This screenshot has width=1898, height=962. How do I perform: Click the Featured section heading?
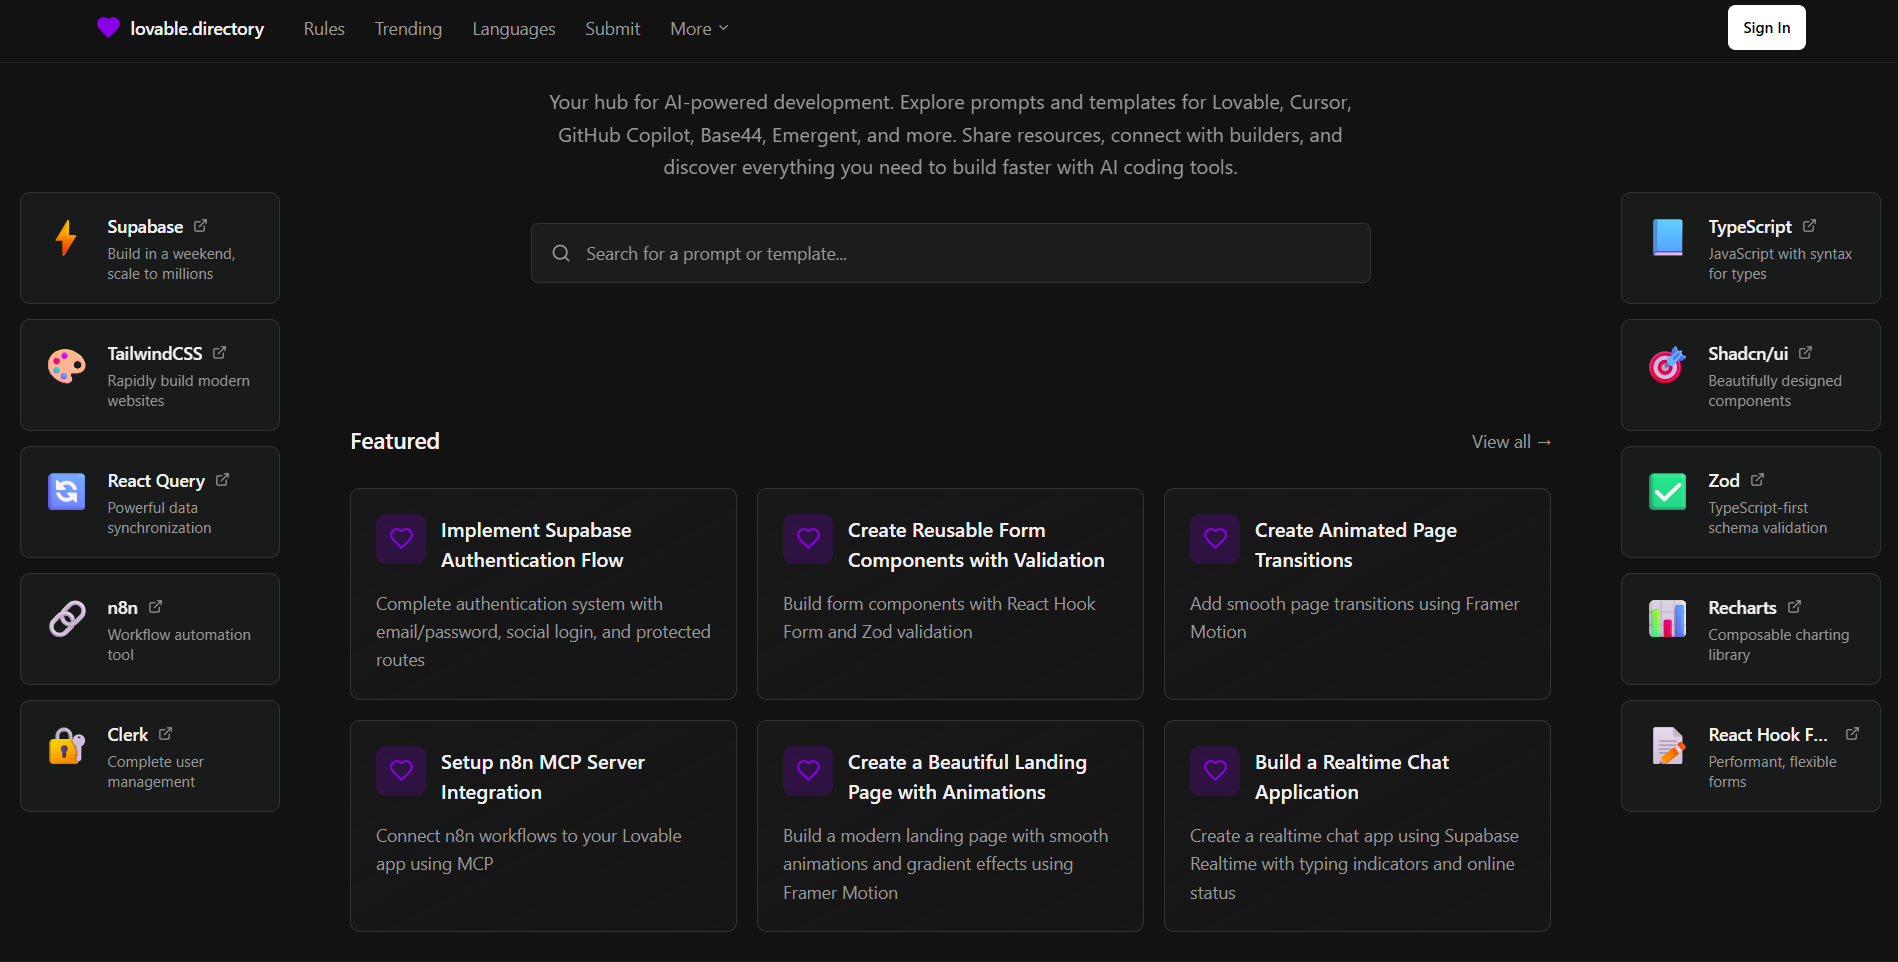395,441
